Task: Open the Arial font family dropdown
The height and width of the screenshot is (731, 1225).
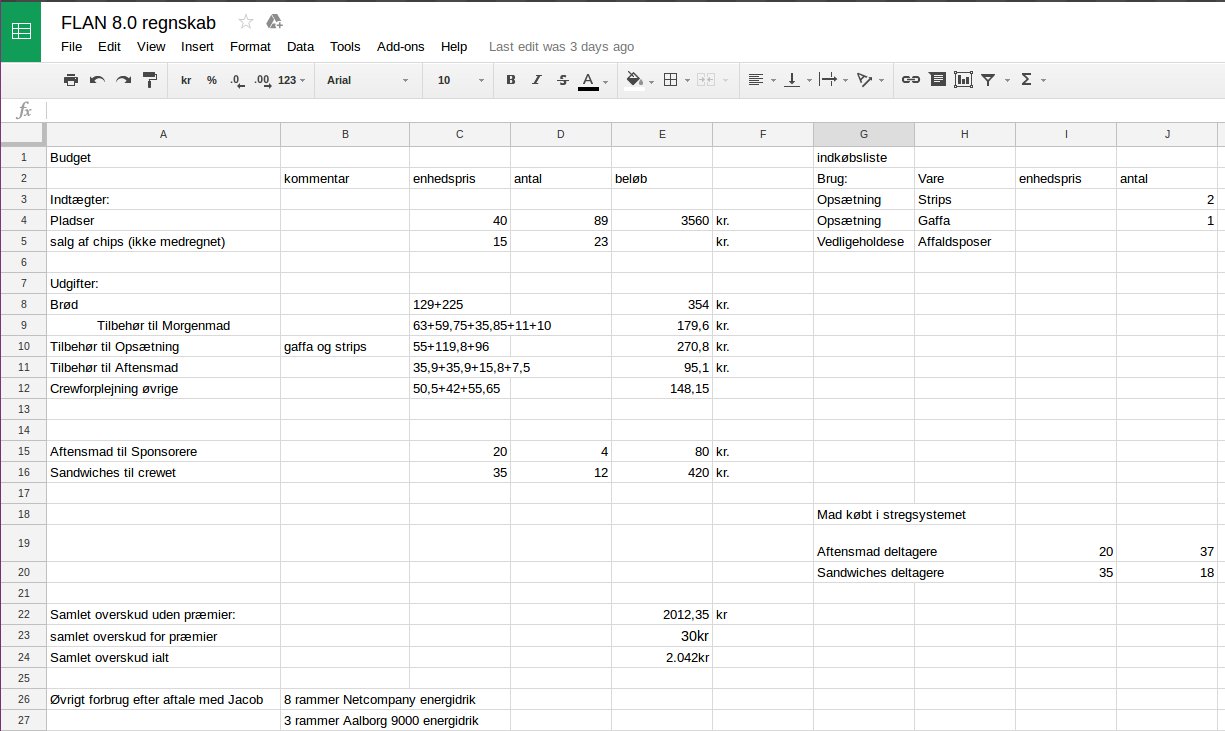Action: tap(367, 80)
